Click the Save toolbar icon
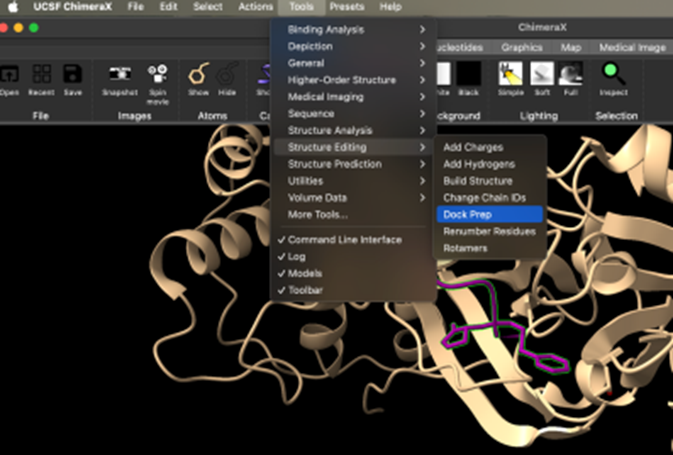 pyautogui.click(x=72, y=74)
